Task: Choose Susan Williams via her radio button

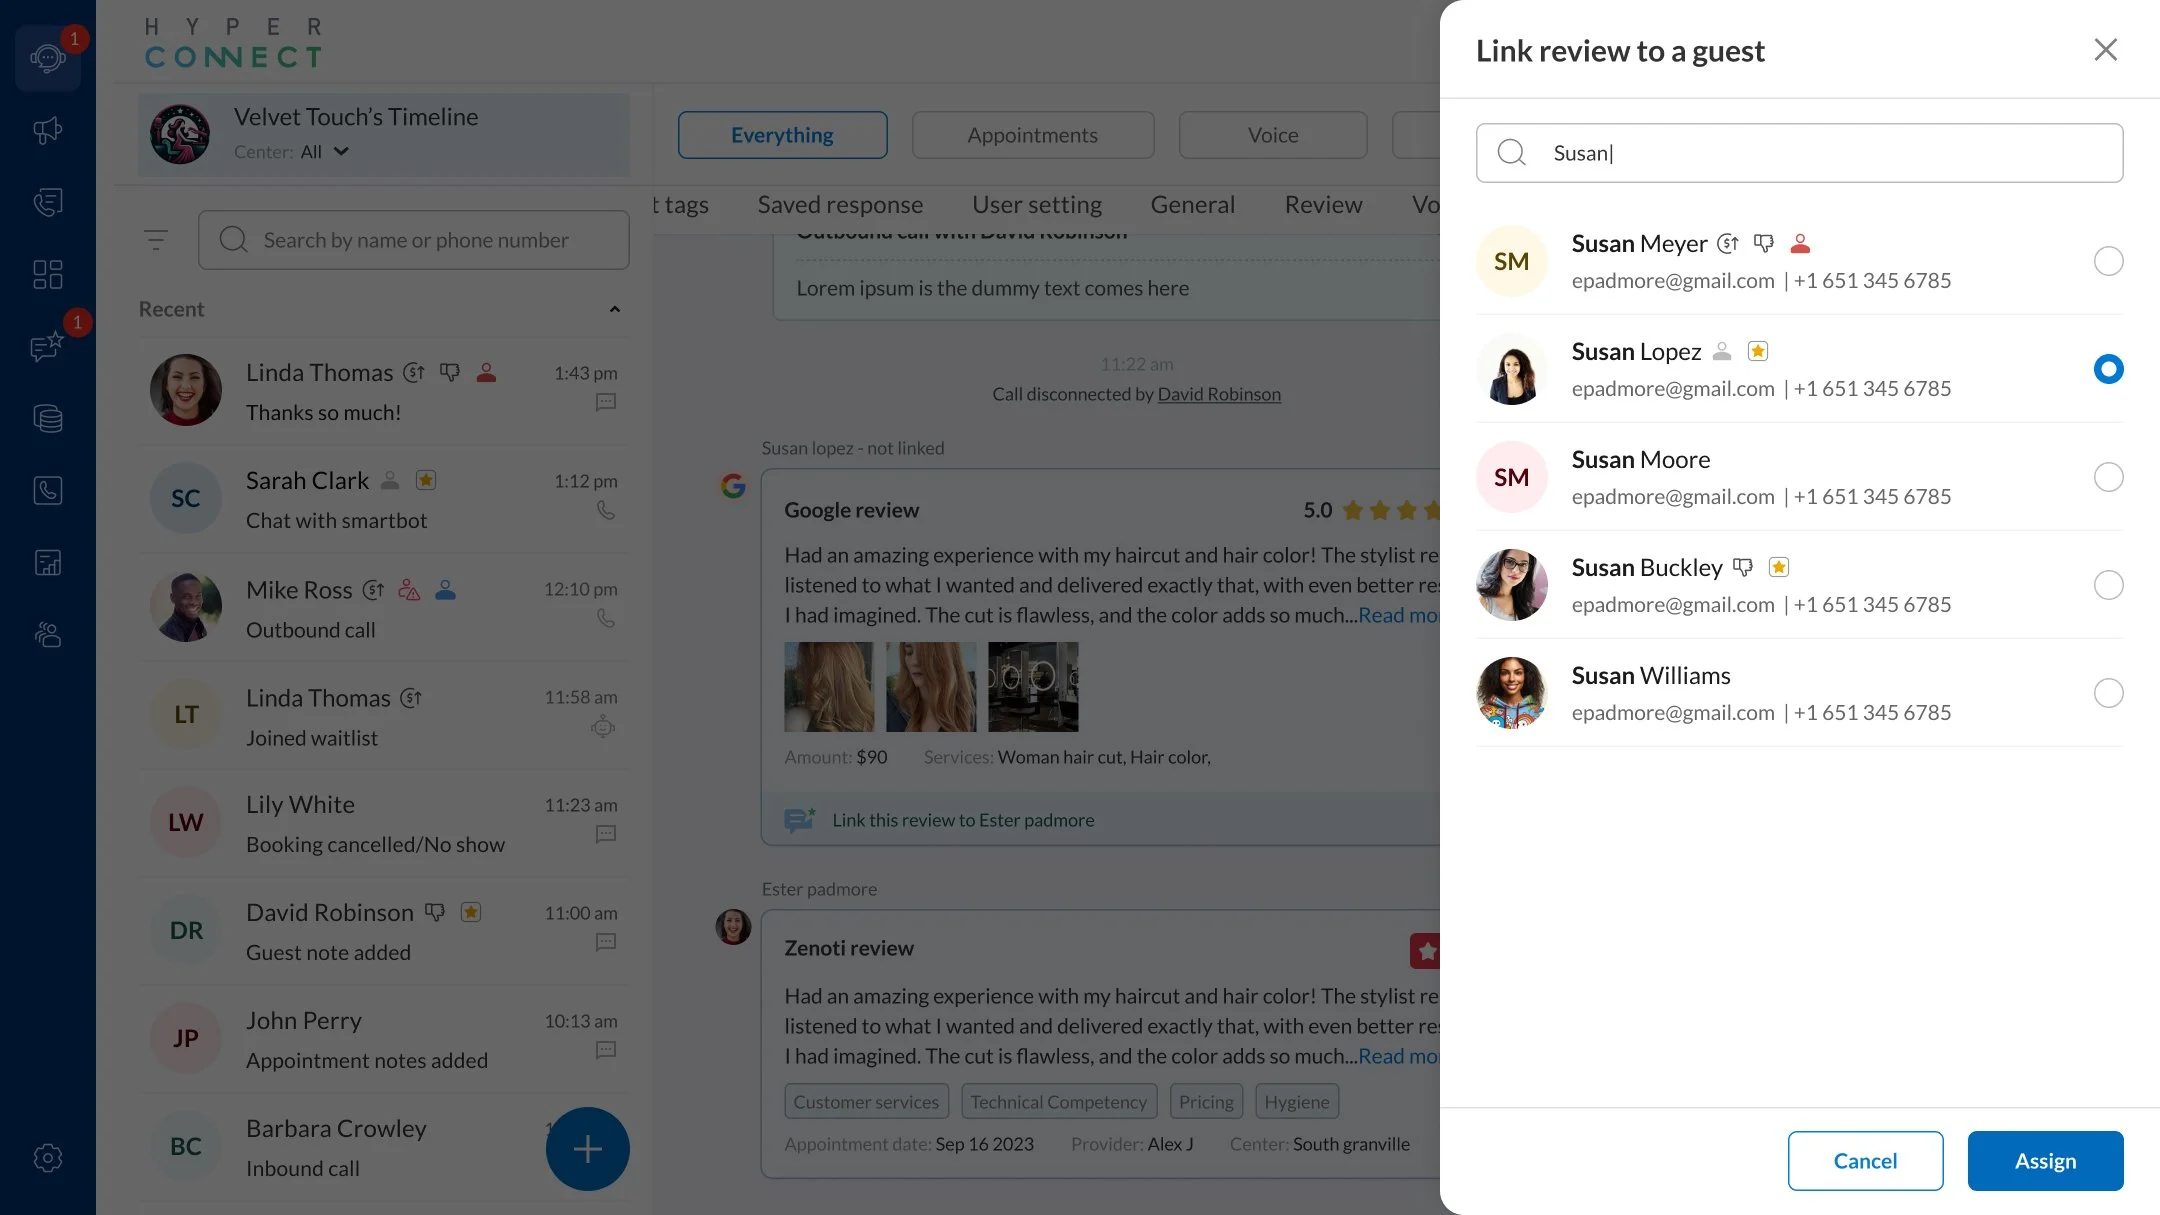Action: coord(2109,693)
